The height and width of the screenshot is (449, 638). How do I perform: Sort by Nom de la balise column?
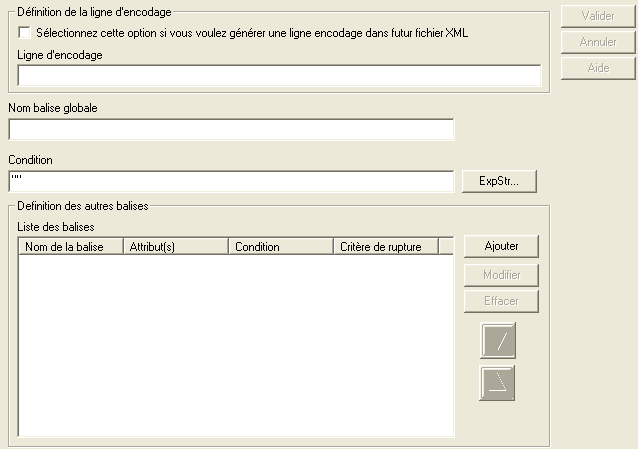tap(70, 247)
